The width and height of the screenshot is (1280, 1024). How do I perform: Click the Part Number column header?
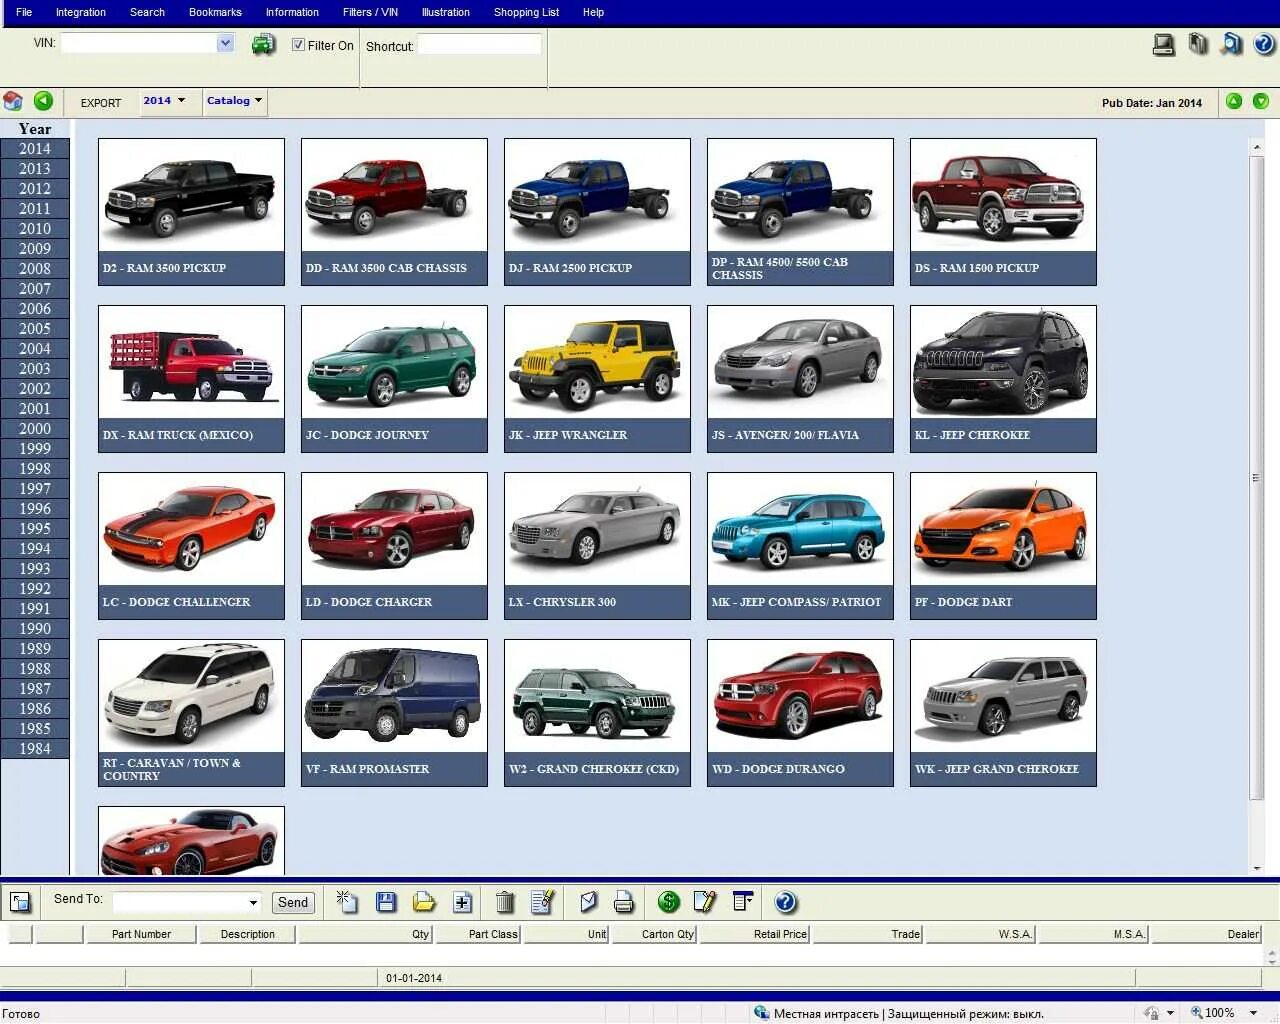[141, 934]
